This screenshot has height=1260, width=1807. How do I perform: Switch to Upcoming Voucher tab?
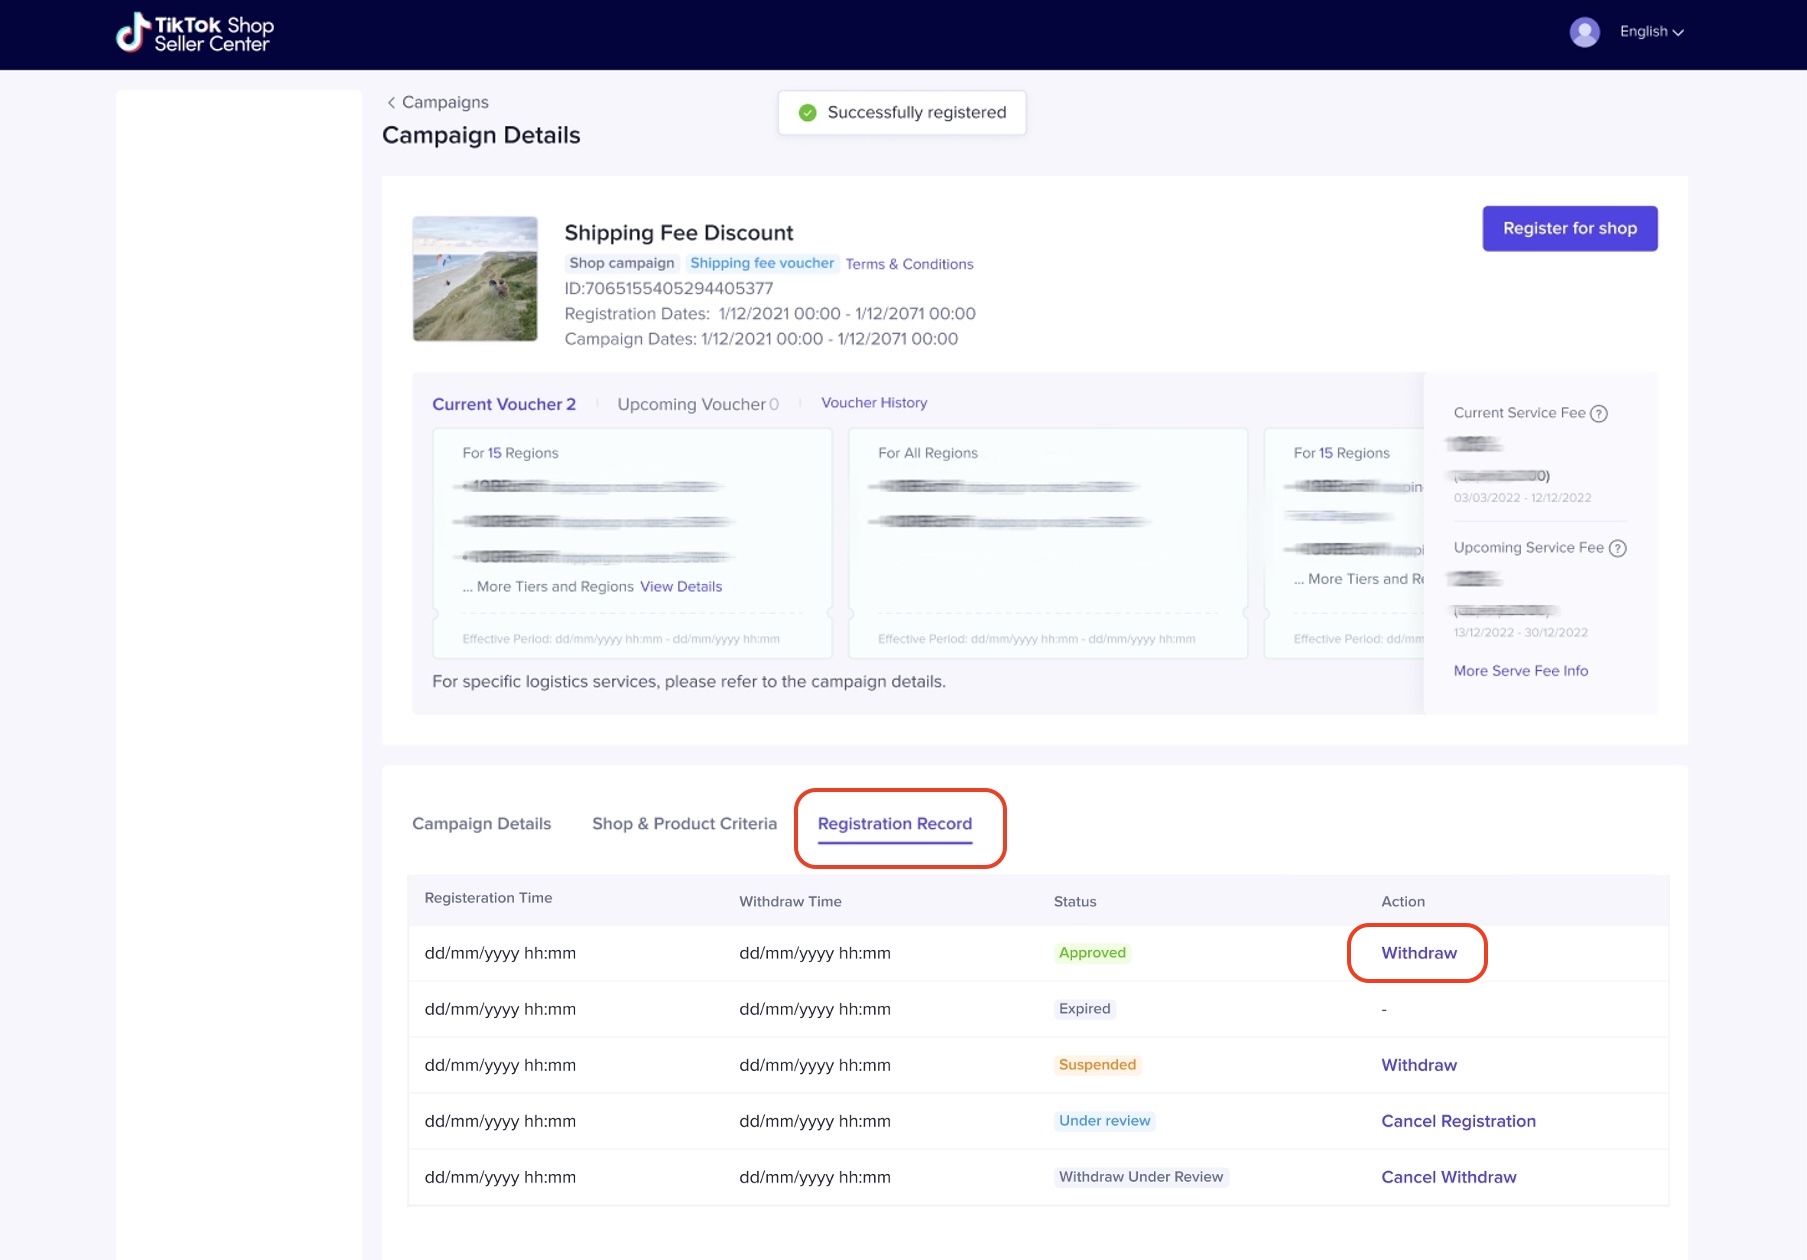697,405
